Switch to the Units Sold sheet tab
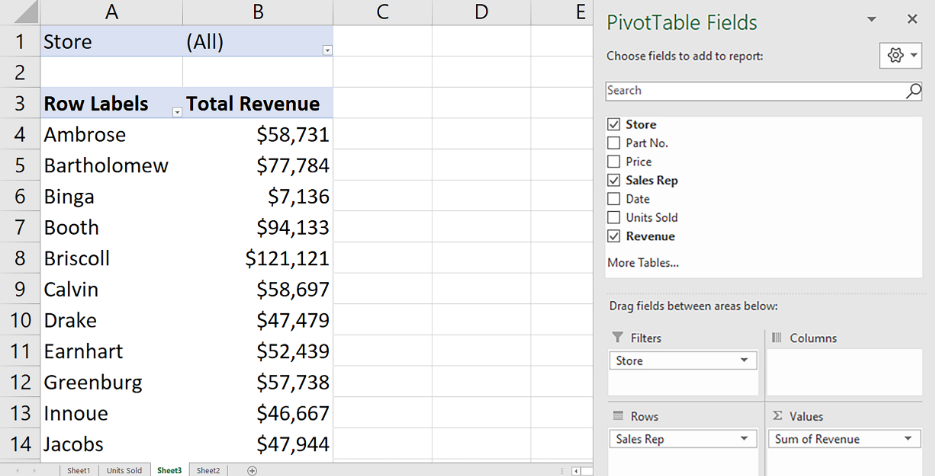935x476 pixels. [124, 470]
